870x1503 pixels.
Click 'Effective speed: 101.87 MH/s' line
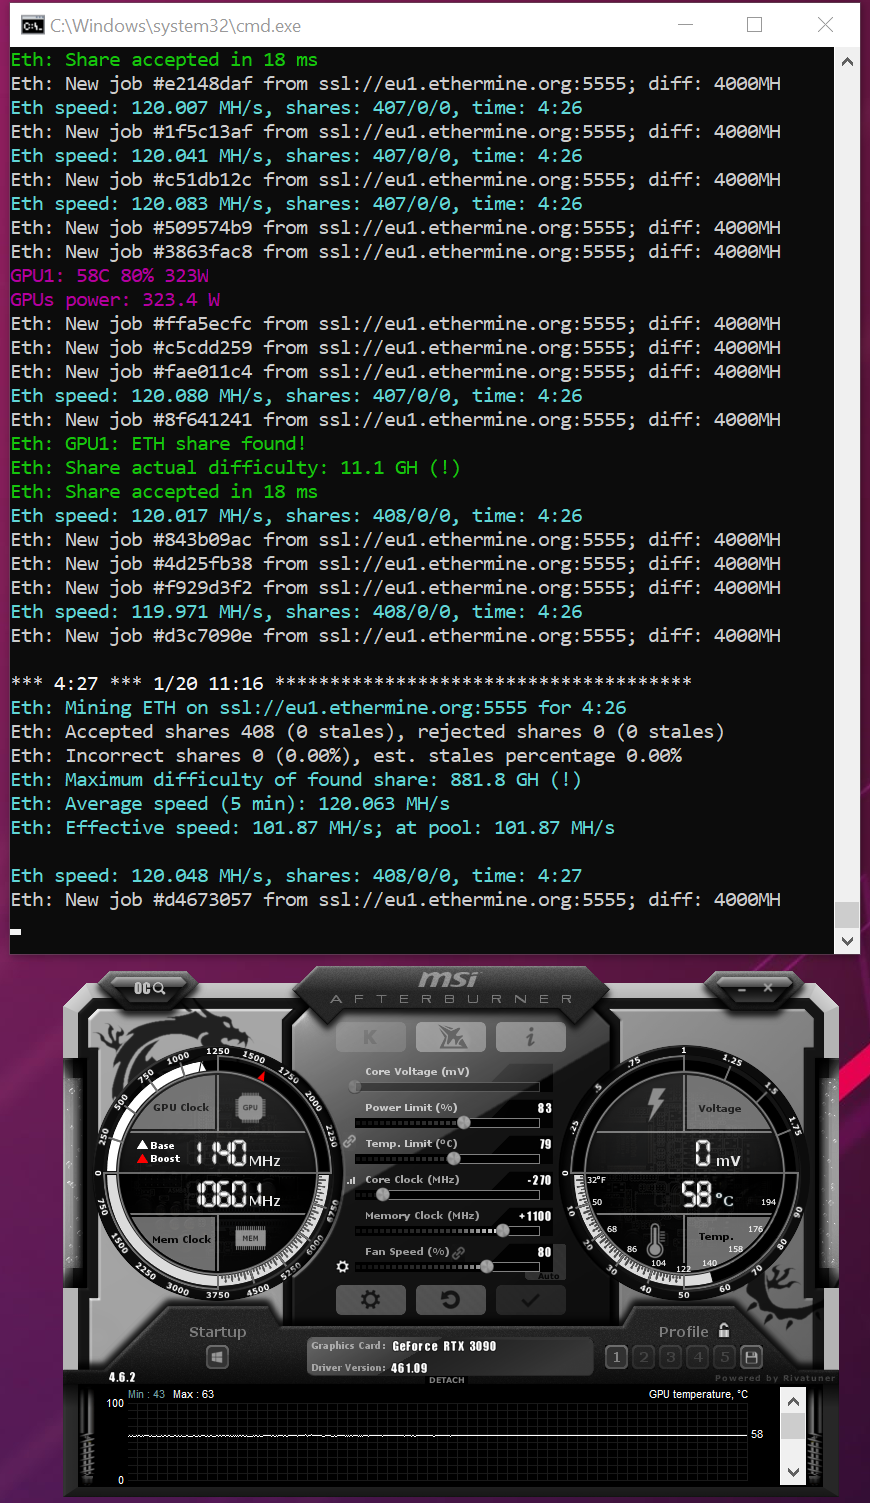click(313, 828)
